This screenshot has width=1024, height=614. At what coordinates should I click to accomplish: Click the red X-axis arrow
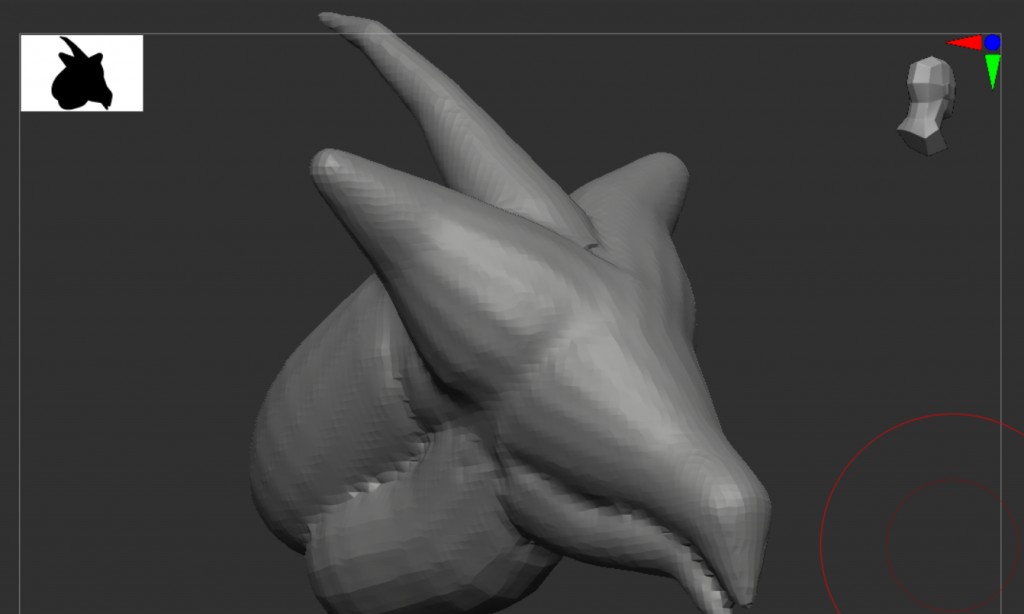[x=965, y=43]
